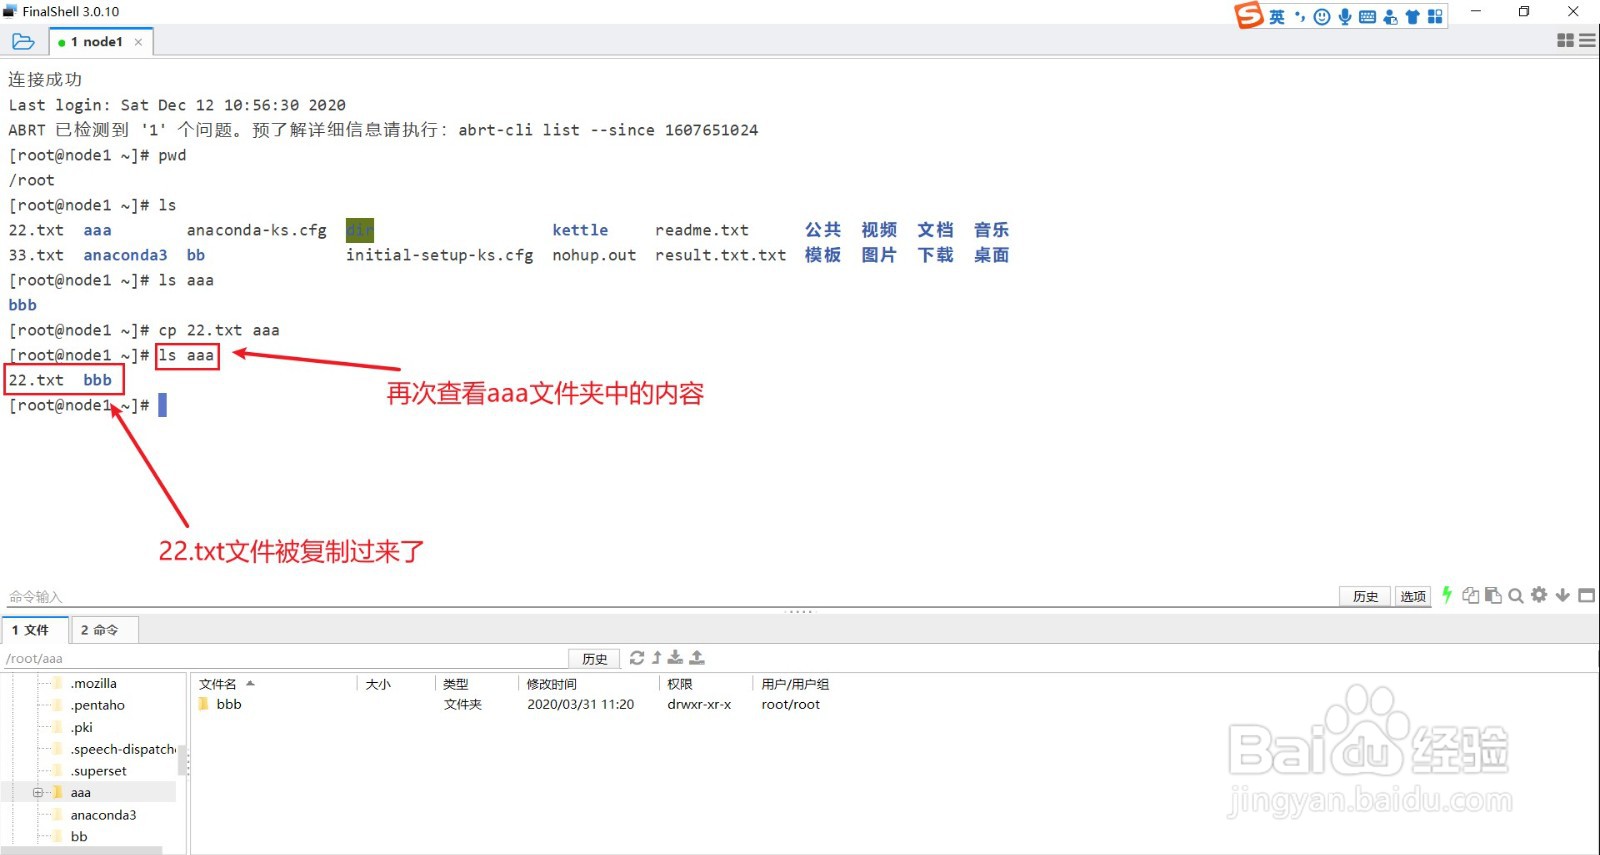
Task: Select .speech-dispatcher folder in tree
Action: click(122, 750)
